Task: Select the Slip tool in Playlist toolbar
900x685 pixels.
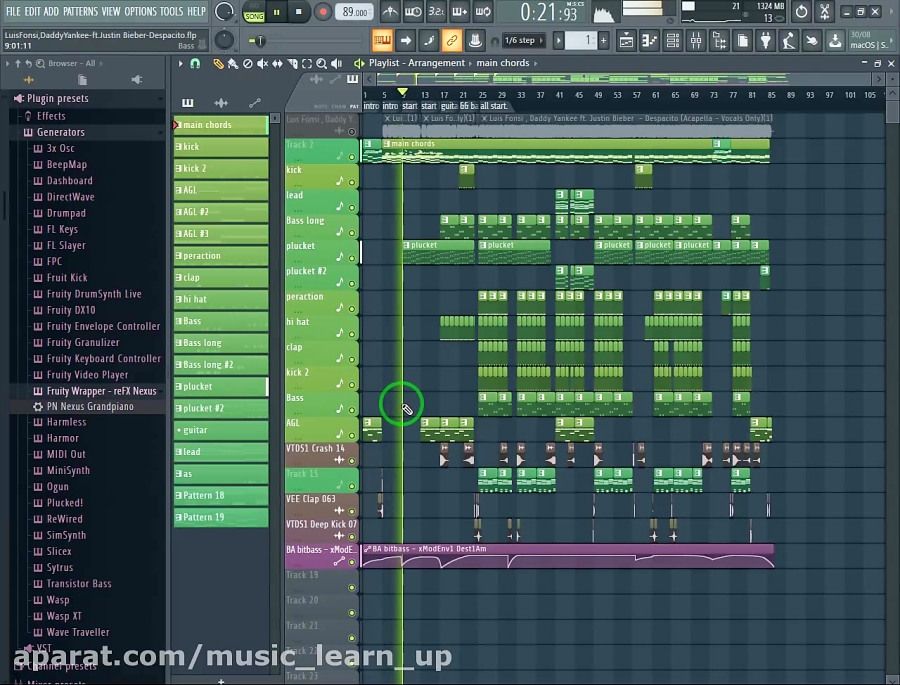Action: 277,64
